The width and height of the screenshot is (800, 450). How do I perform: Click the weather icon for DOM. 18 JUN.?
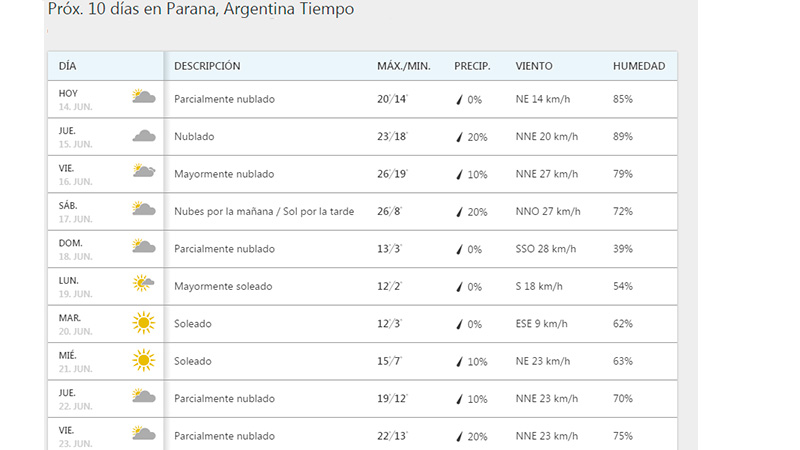pyautogui.click(x=143, y=246)
